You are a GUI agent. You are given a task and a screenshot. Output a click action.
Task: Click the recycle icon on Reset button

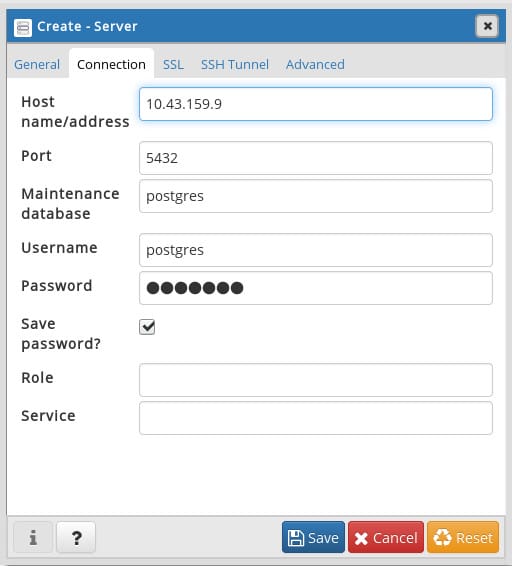(x=442, y=538)
